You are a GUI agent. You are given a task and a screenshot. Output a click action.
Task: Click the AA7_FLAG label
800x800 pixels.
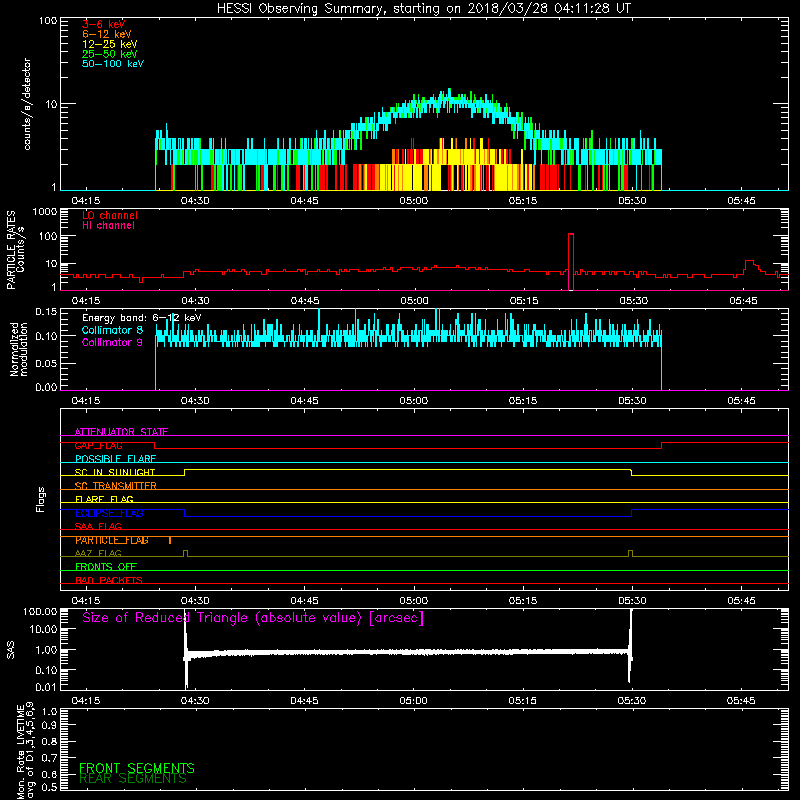98,553
